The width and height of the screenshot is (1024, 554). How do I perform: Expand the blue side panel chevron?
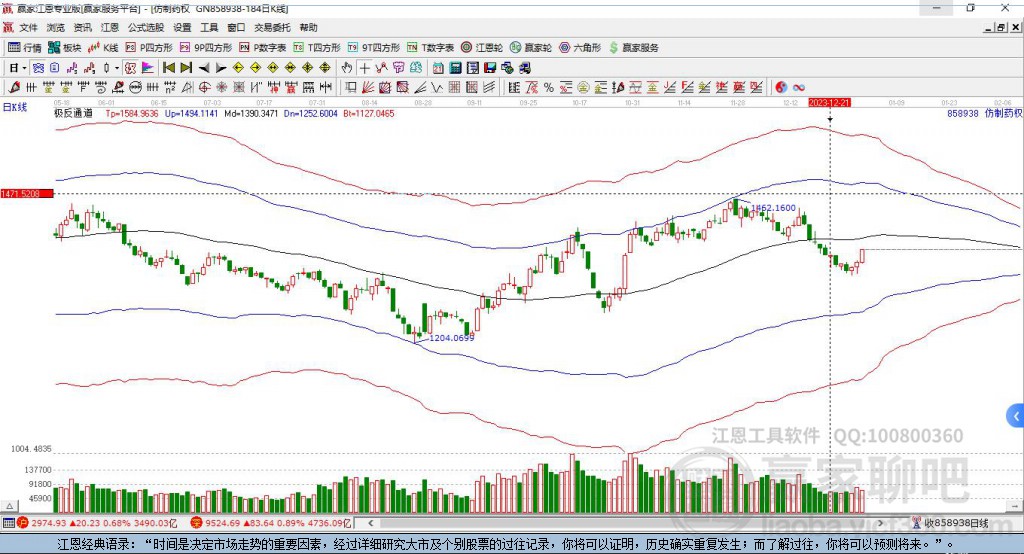(x=1016, y=416)
